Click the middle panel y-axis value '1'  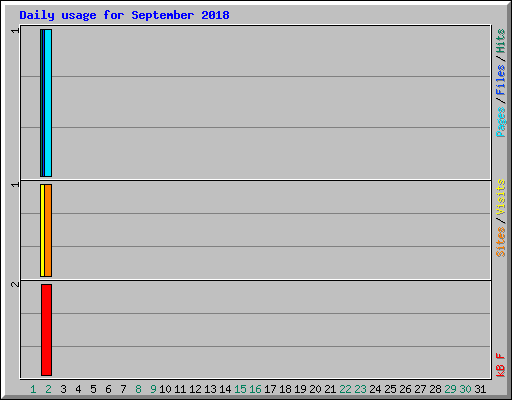tap(15, 184)
